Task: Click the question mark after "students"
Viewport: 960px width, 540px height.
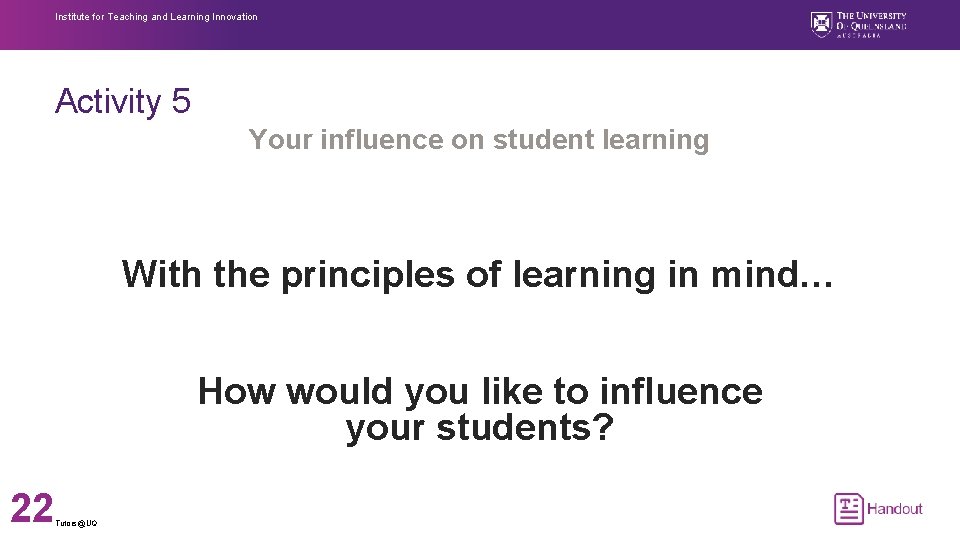Action: click(604, 426)
